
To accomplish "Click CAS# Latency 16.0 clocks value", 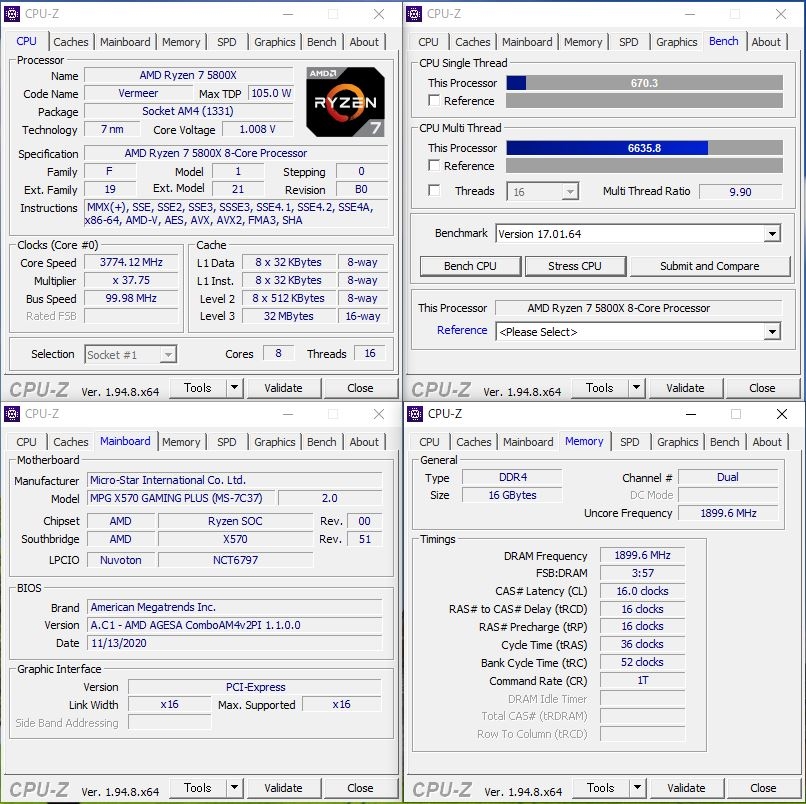I will click(x=643, y=591).
